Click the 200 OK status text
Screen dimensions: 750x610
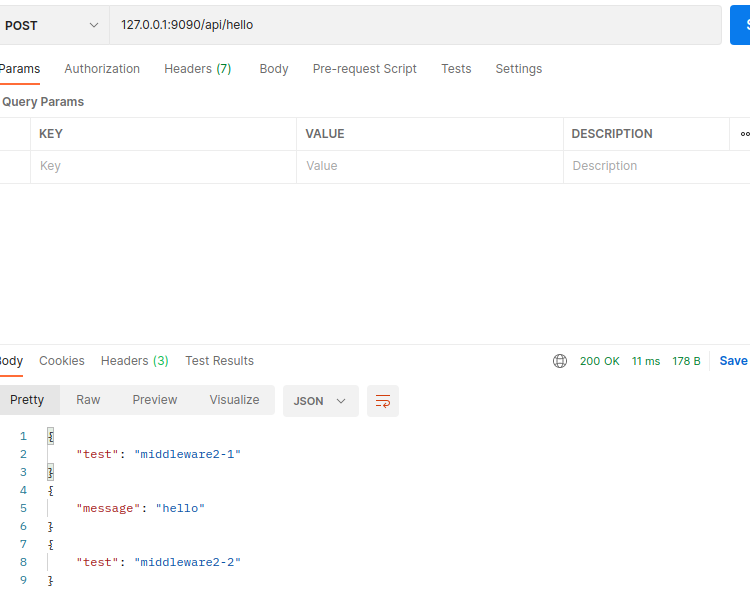point(599,361)
